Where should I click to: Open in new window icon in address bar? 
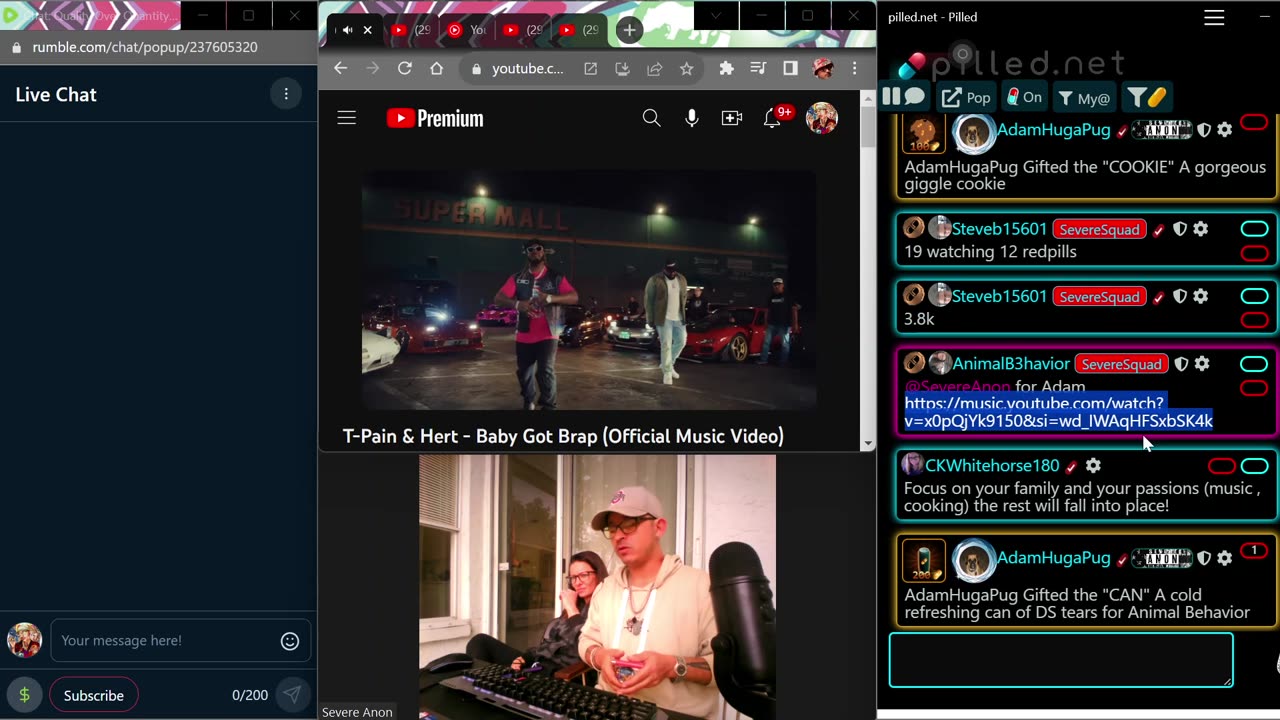[591, 69]
